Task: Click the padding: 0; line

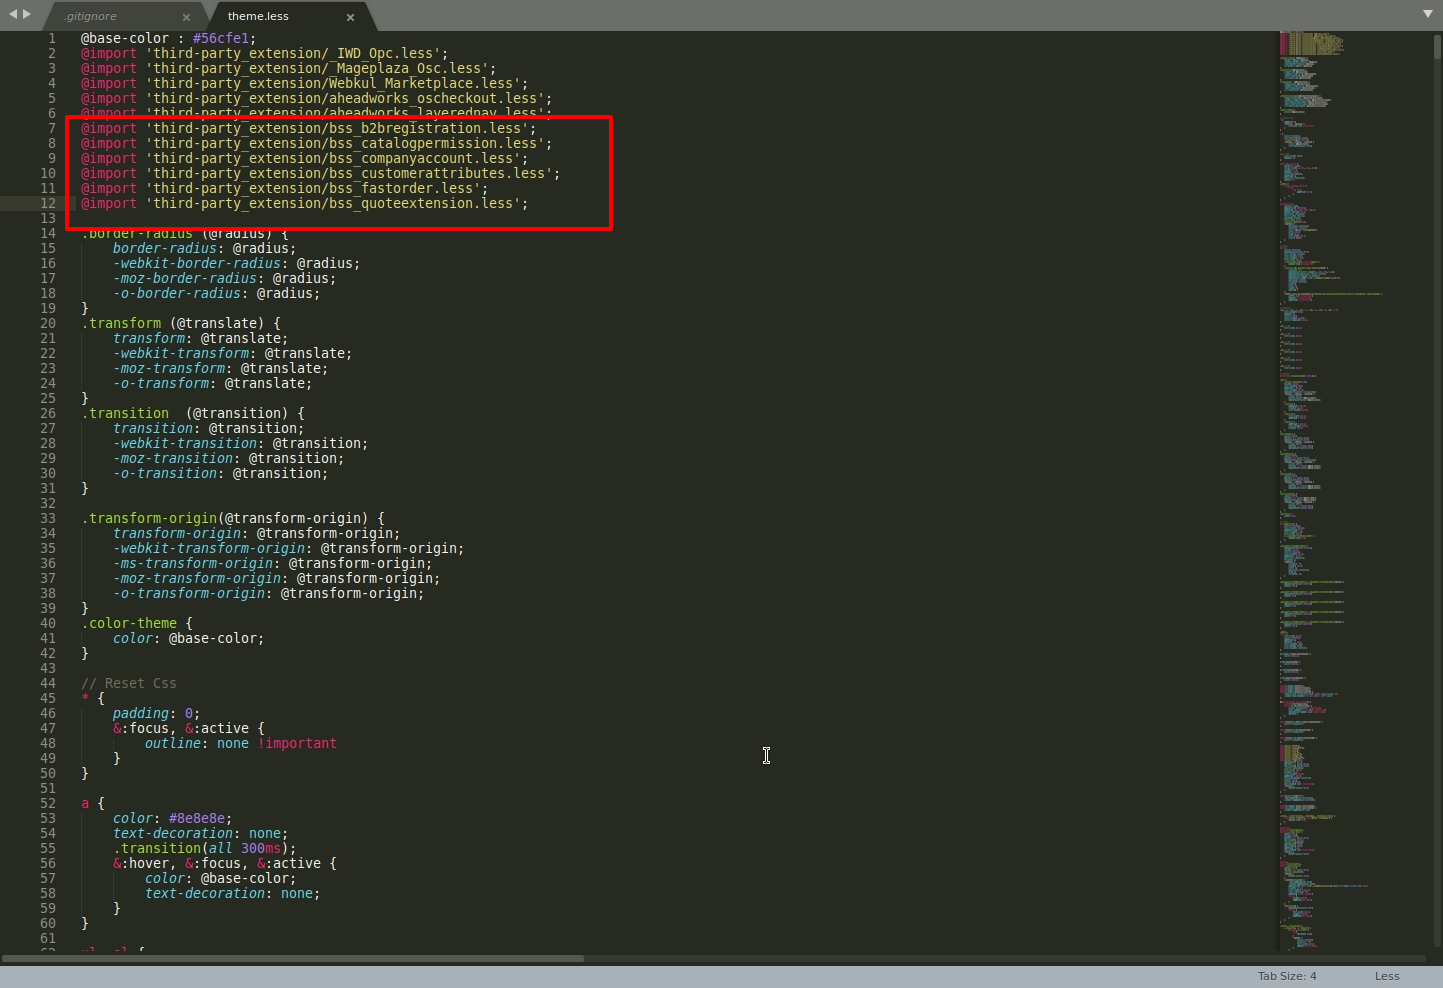Action: point(156,713)
